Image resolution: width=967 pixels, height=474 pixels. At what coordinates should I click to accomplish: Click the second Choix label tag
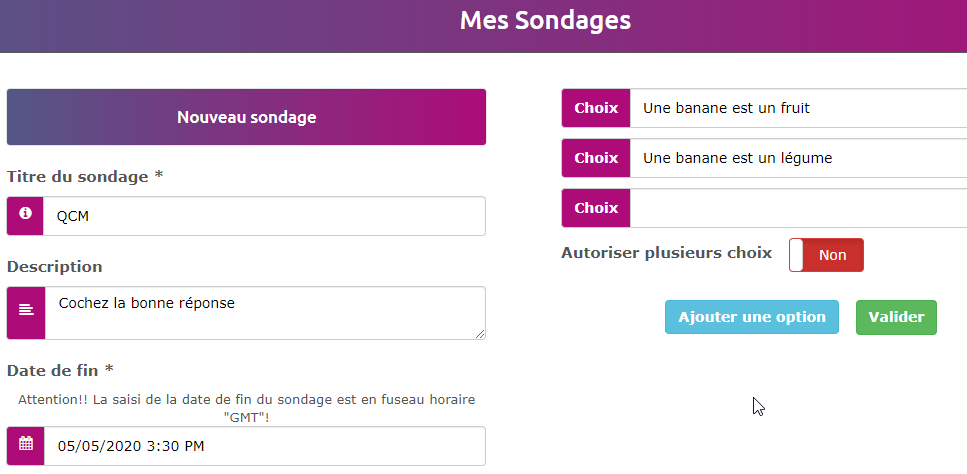coord(596,158)
